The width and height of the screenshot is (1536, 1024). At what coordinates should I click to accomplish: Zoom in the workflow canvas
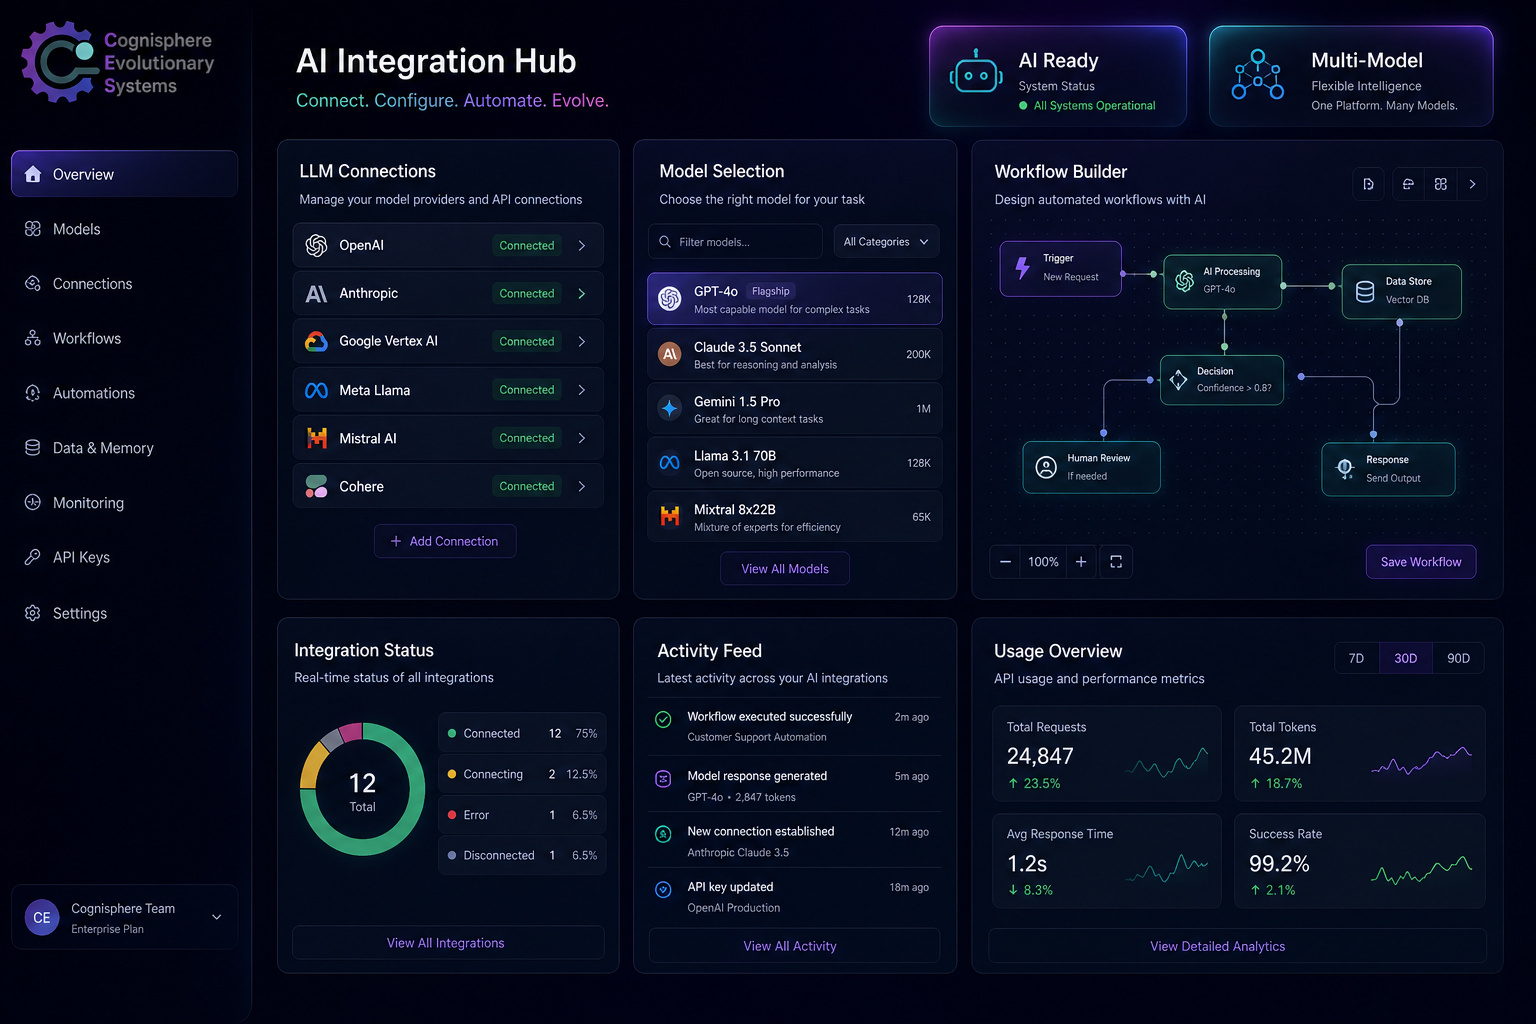(1081, 562)
